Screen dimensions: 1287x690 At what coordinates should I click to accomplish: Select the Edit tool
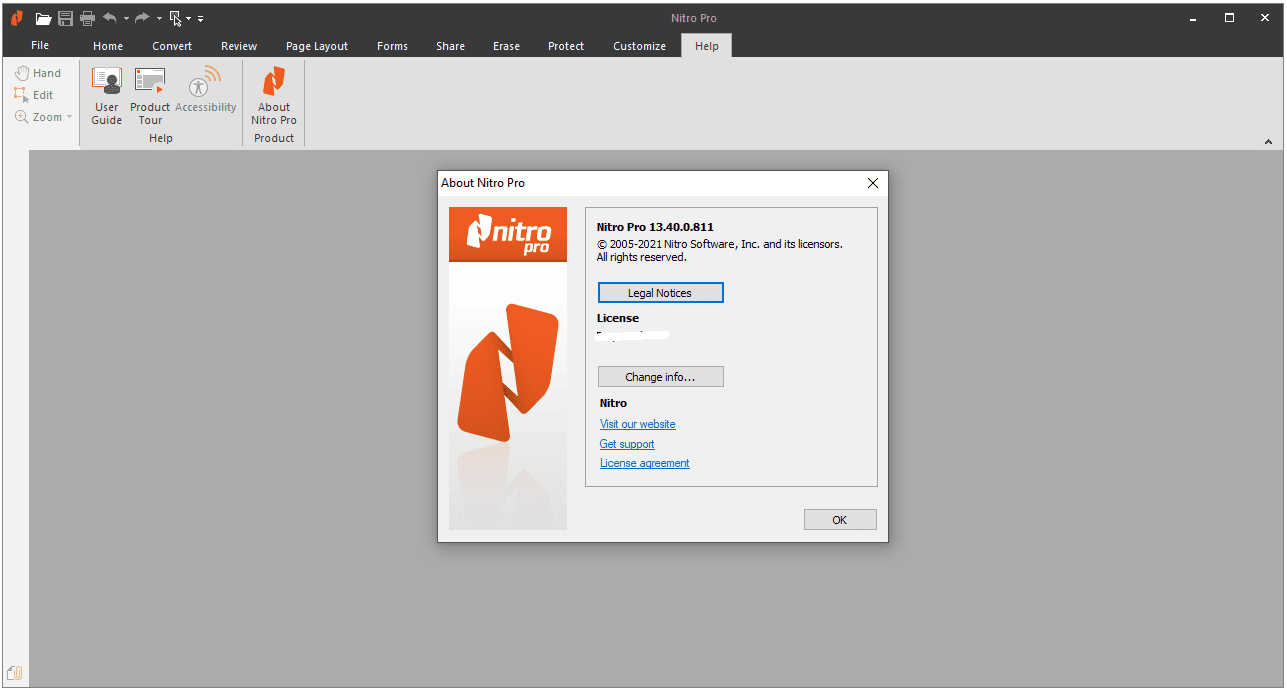pos(34,95)
